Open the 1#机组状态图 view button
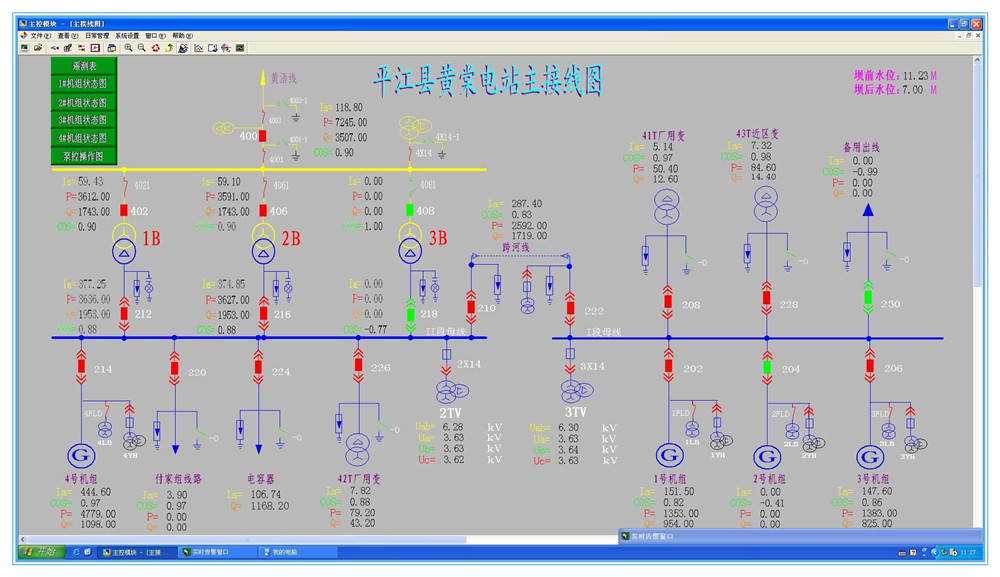1000x577 pixels. point(84,84)
